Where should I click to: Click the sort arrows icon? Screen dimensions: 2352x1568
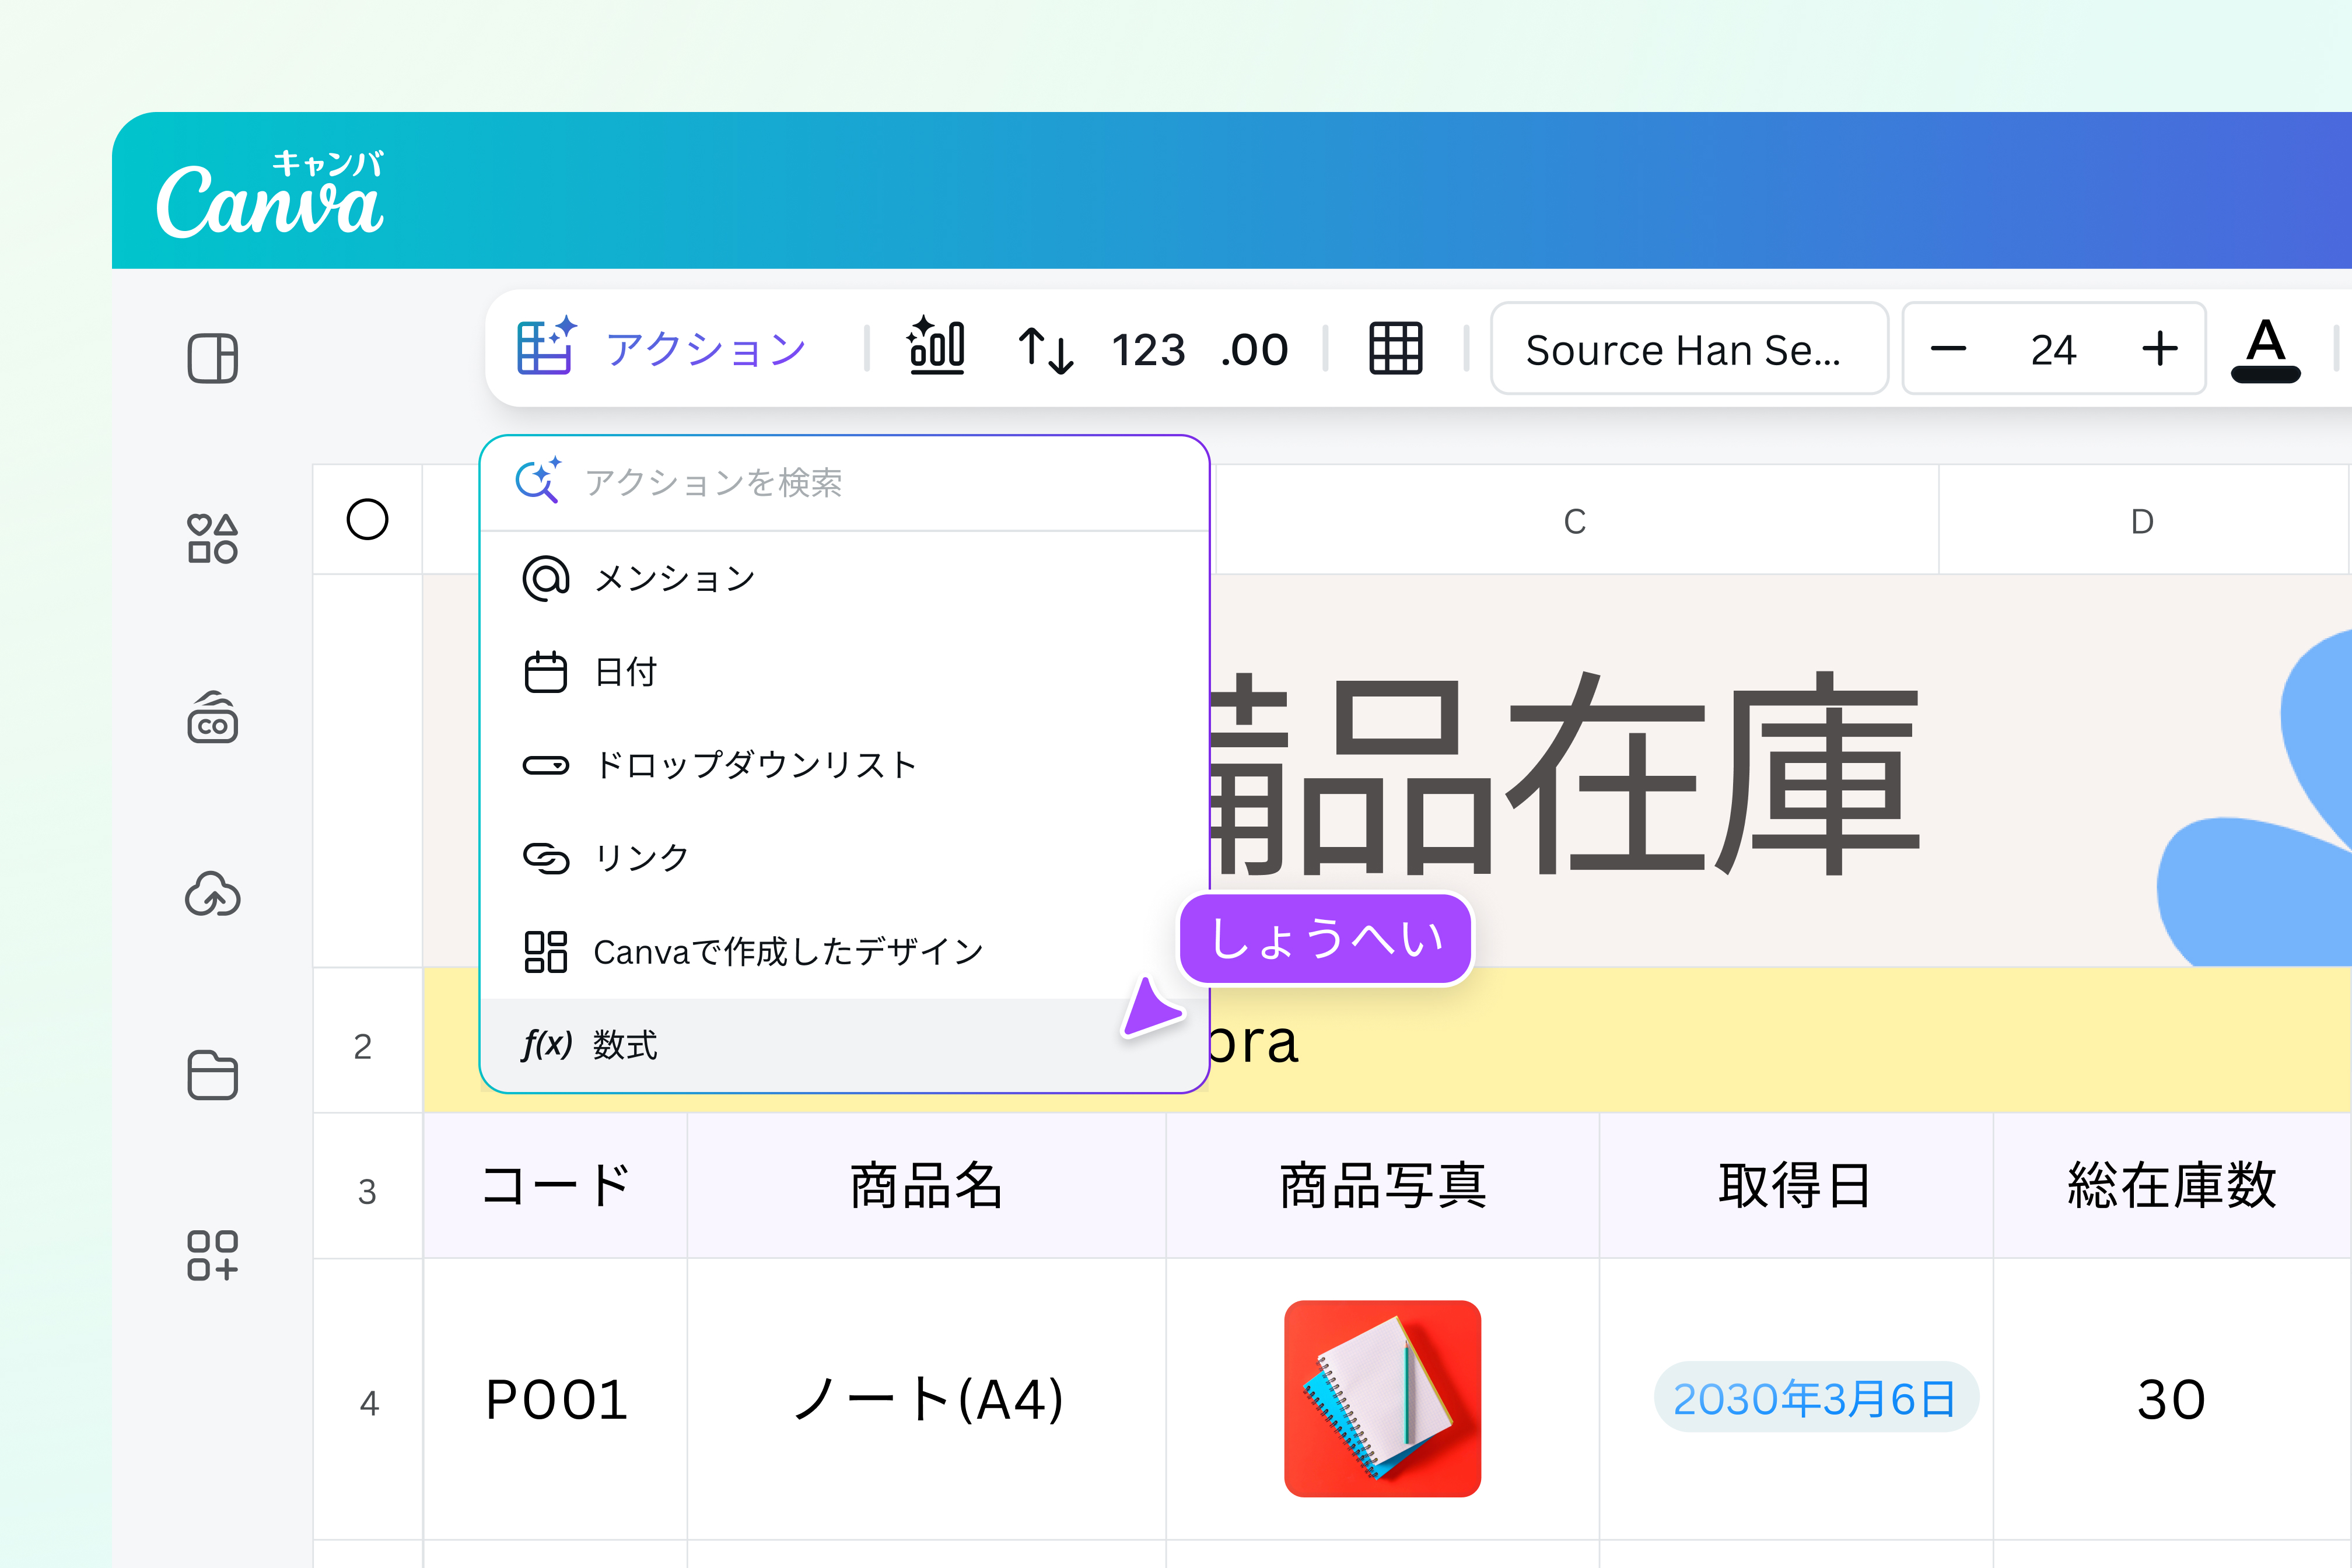1045,350
